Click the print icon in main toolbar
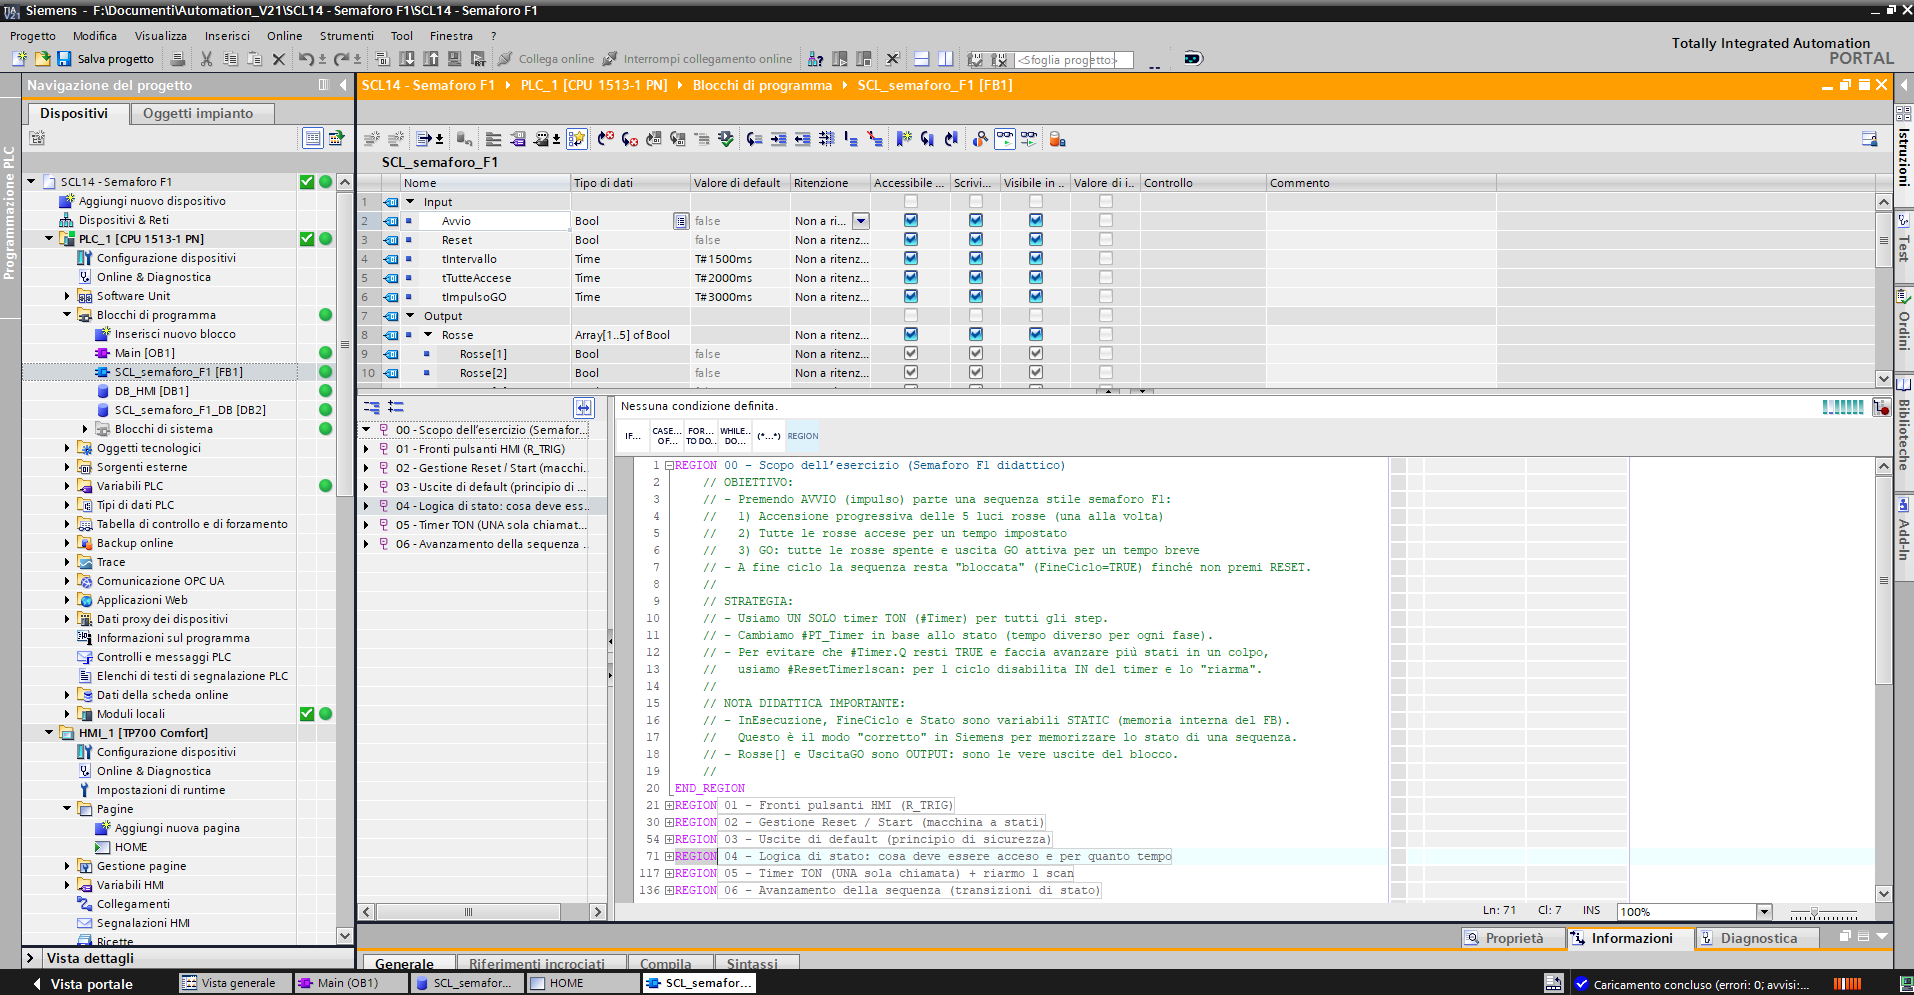Viewport: 1914px width, 995px height. (x=177, y=59)
